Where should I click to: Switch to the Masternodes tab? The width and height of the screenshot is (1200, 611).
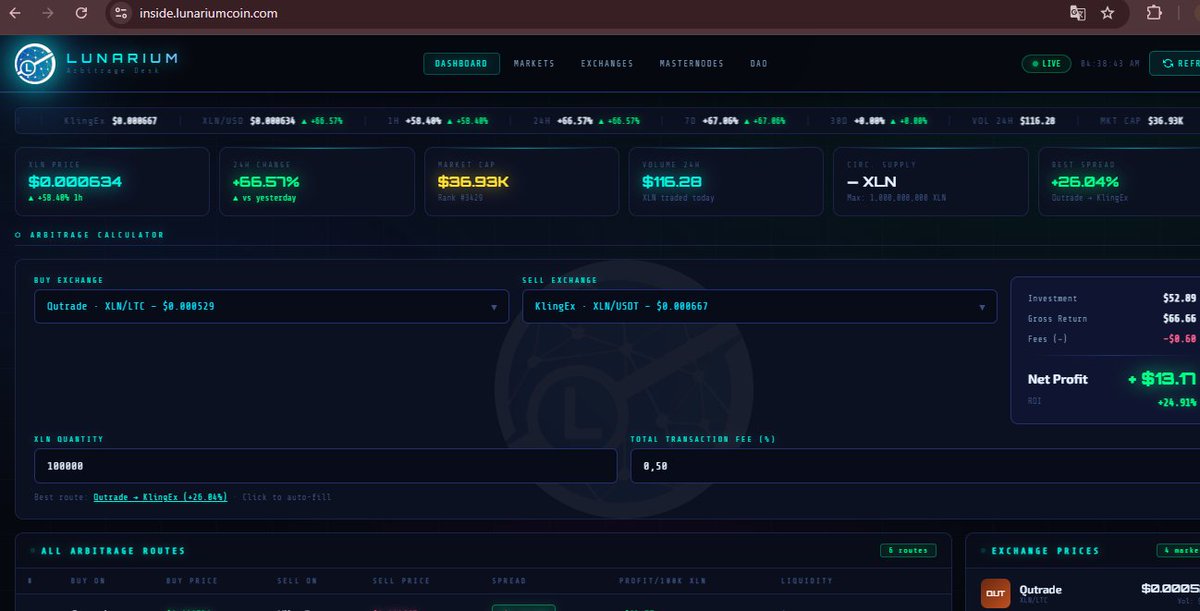pyautogui.click(x=691, y=64)
